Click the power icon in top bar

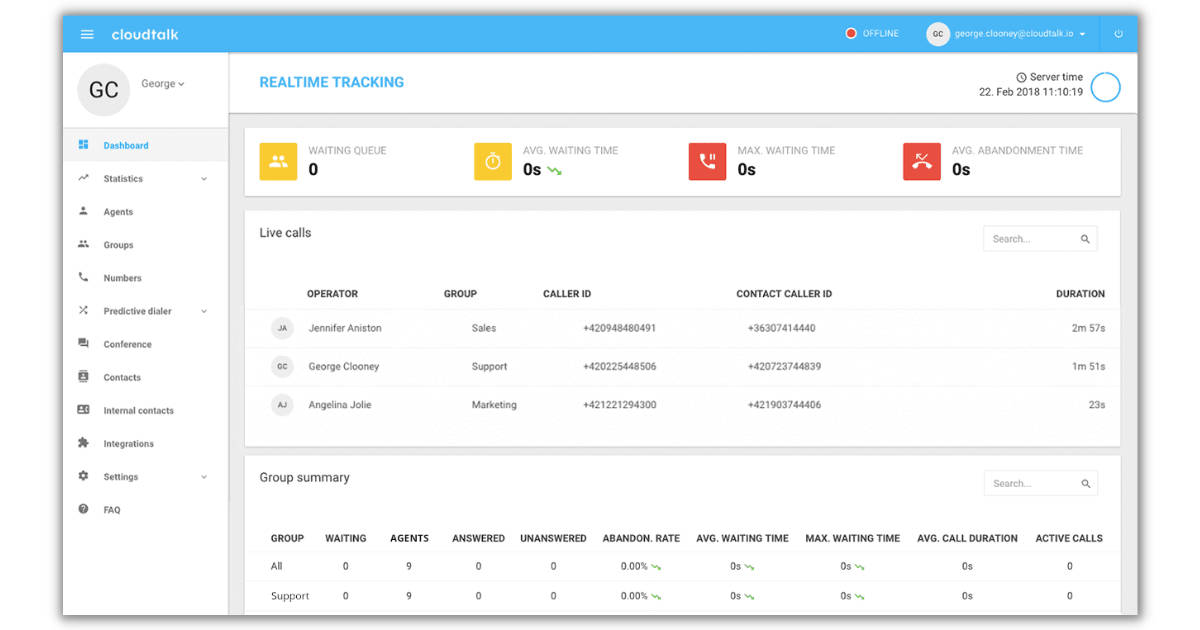click(1118, 33)
